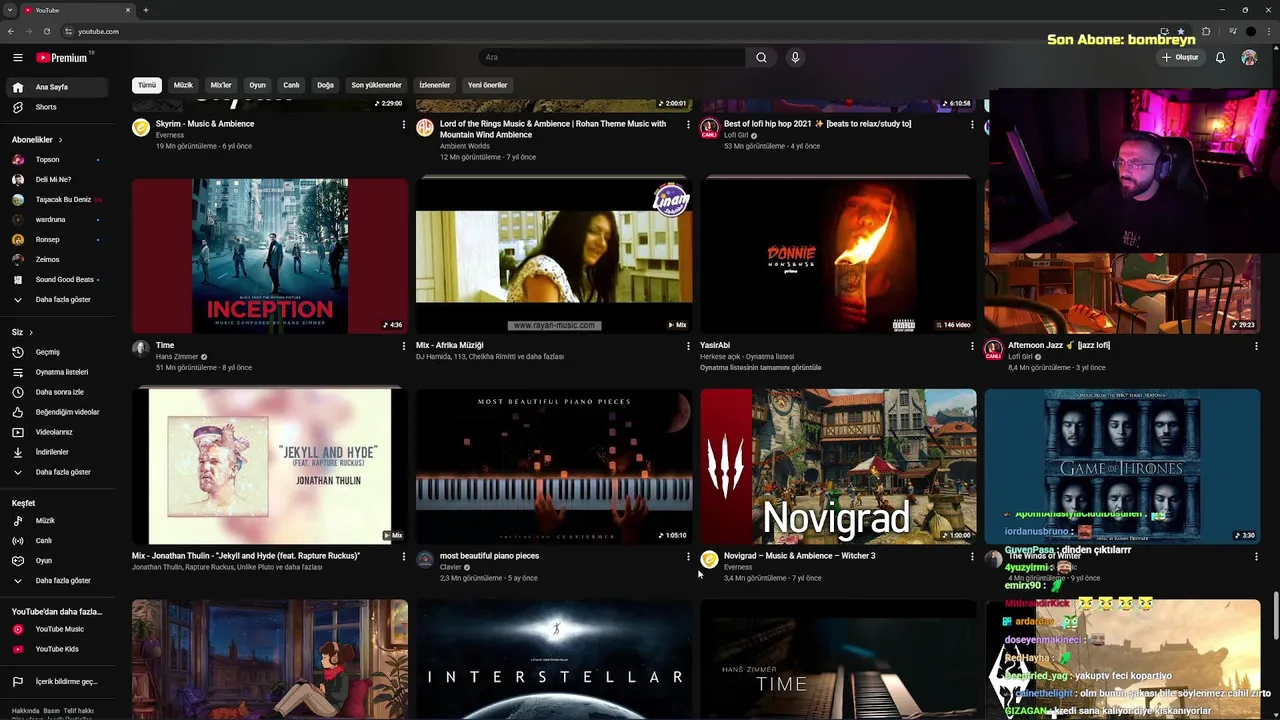The image size is (1280, 720).
Task: Open the Abonelikler section chevron
Action: (x=60, y=140)
